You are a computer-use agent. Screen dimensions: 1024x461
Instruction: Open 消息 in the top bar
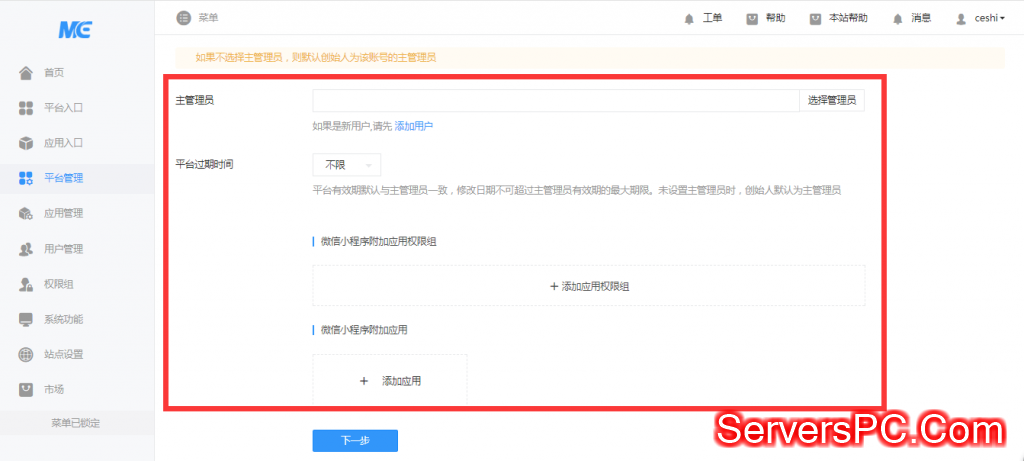coord(921,18)
